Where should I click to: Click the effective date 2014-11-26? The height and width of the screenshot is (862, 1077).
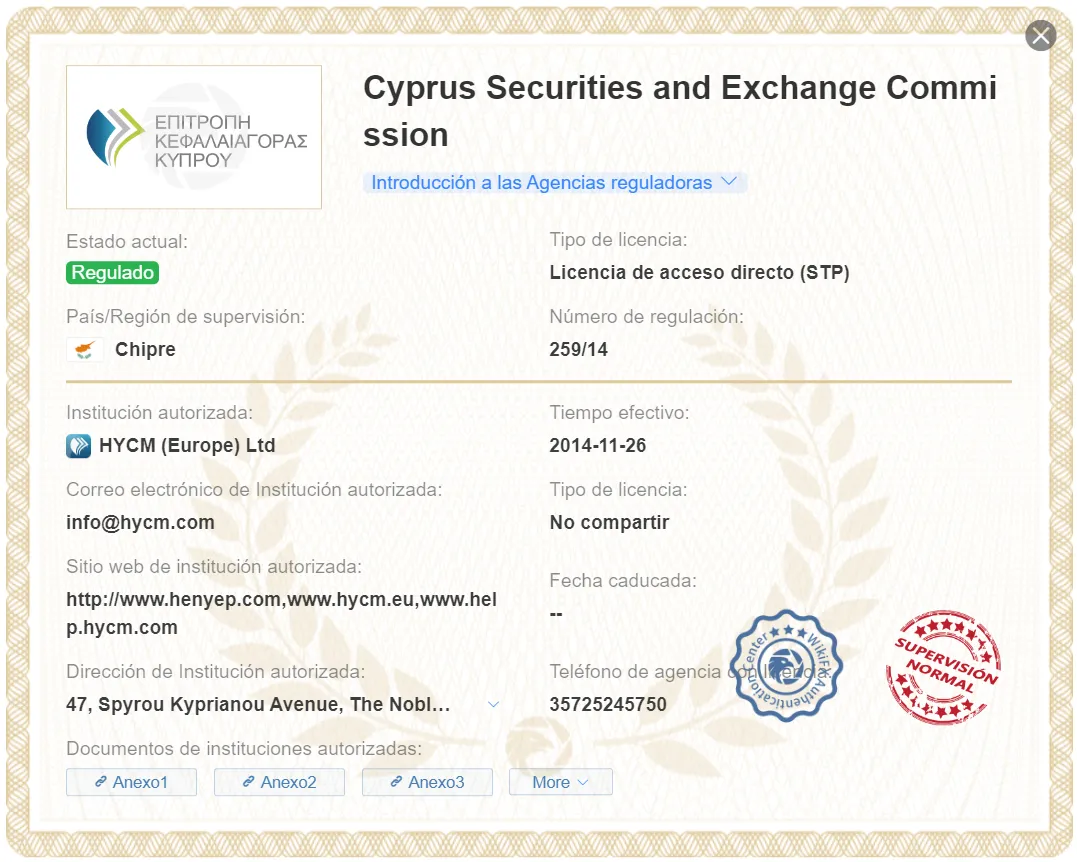point(598,446)
